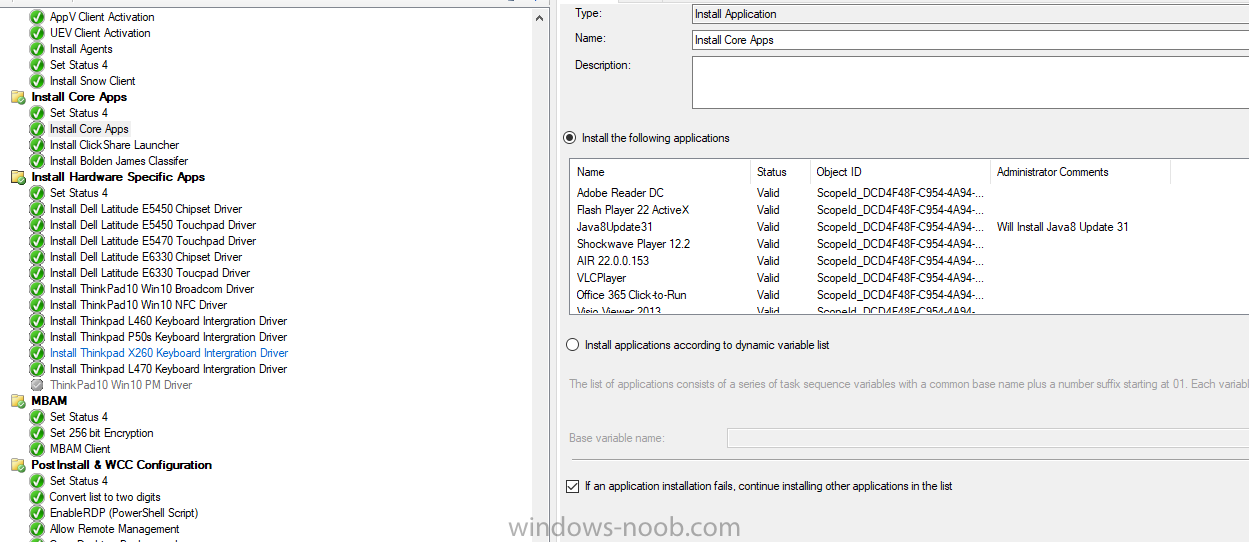Click the Description text box
1249x542 pixels.
pos(970,82)
